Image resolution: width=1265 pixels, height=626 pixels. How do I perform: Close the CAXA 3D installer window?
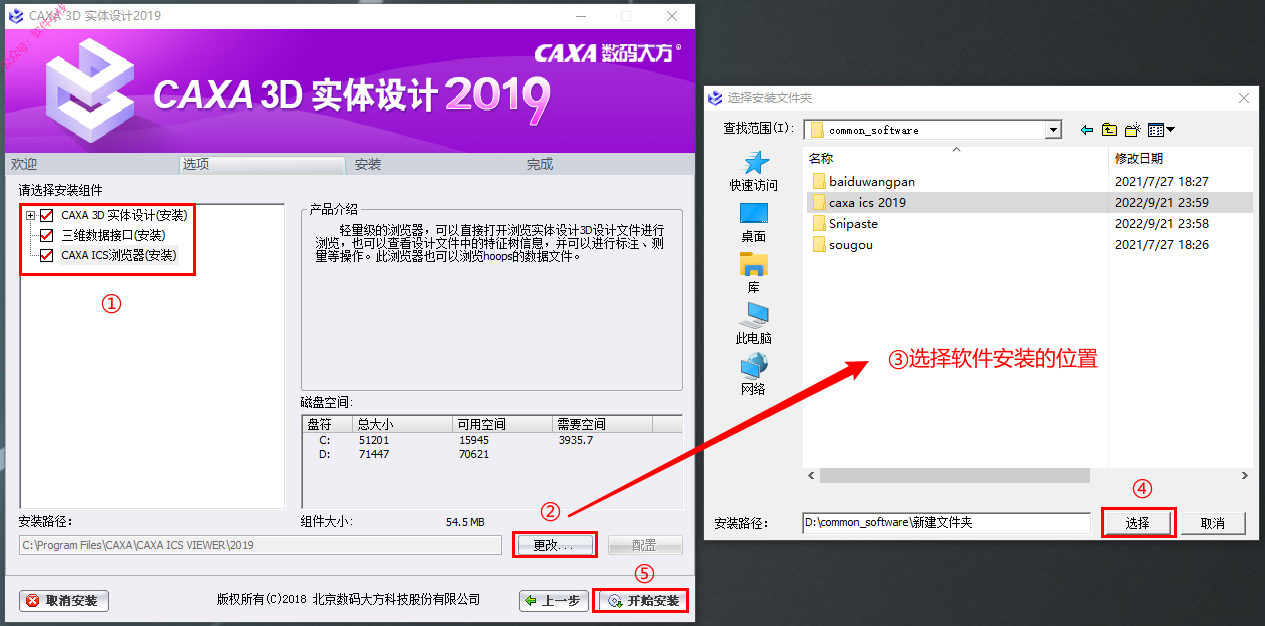pos(672,16)
